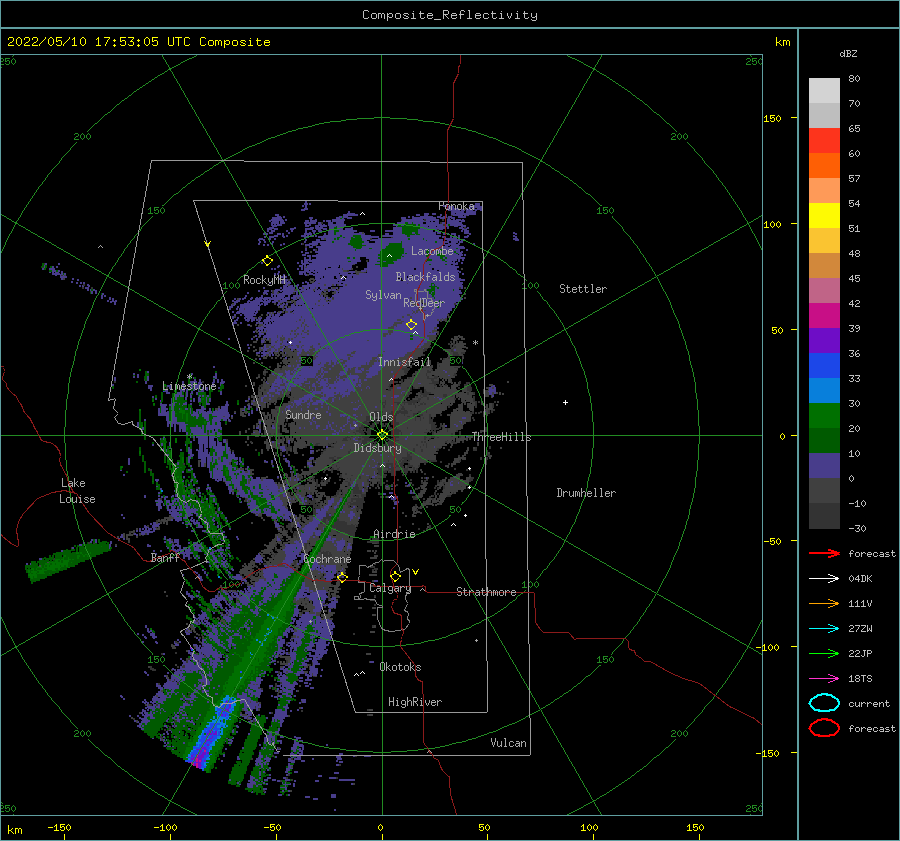Viewport: 900px width, 841px height.
Task: Click the yellow diamond marker above Calgary label
Action: pyautogui.click(x=395, y=576)
